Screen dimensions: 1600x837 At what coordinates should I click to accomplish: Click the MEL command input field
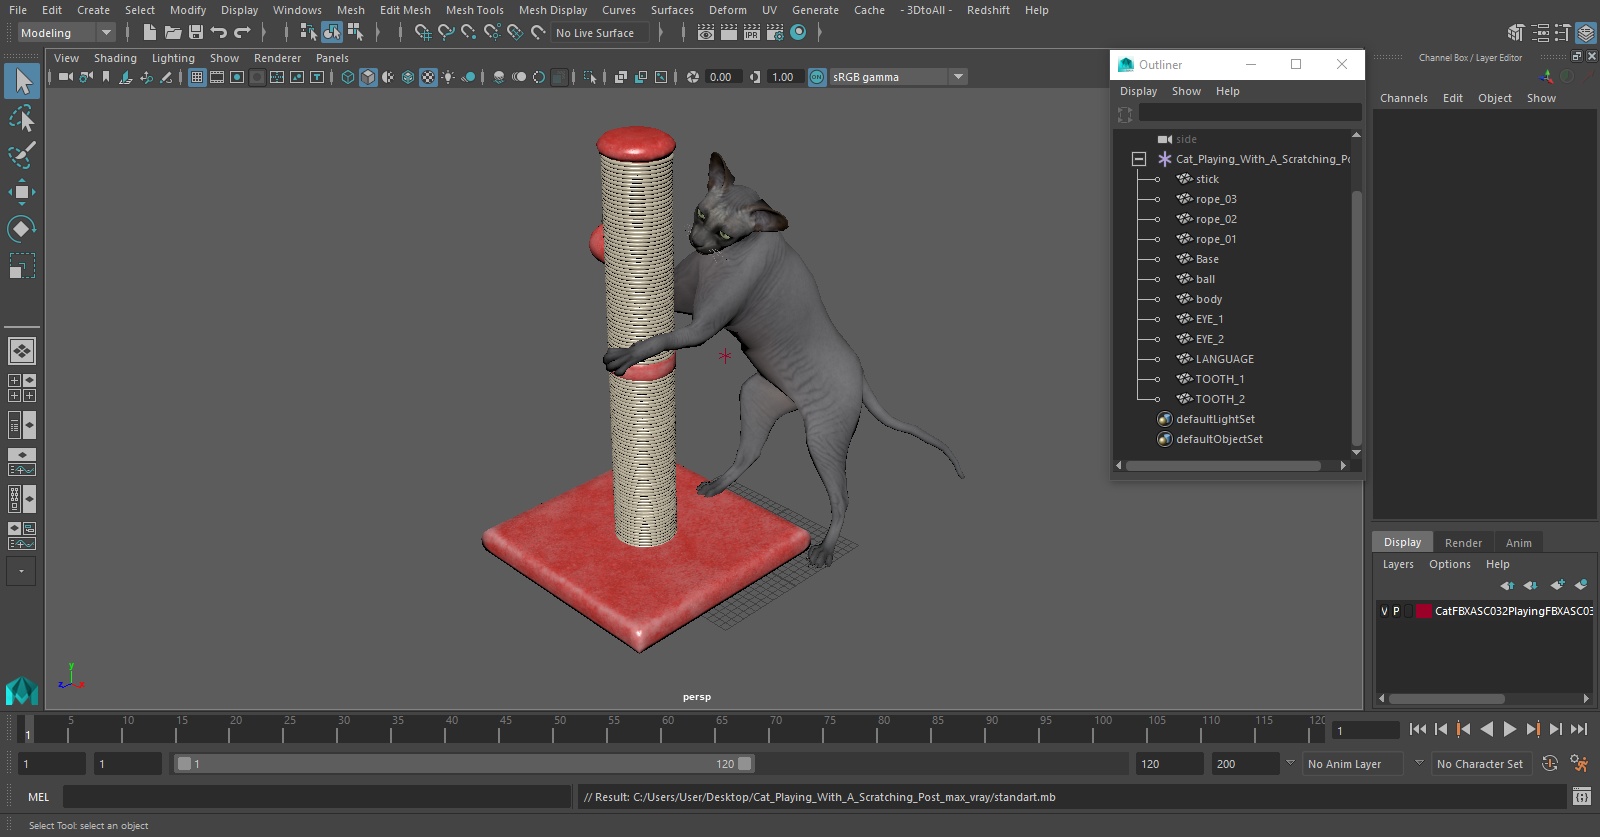316,797
